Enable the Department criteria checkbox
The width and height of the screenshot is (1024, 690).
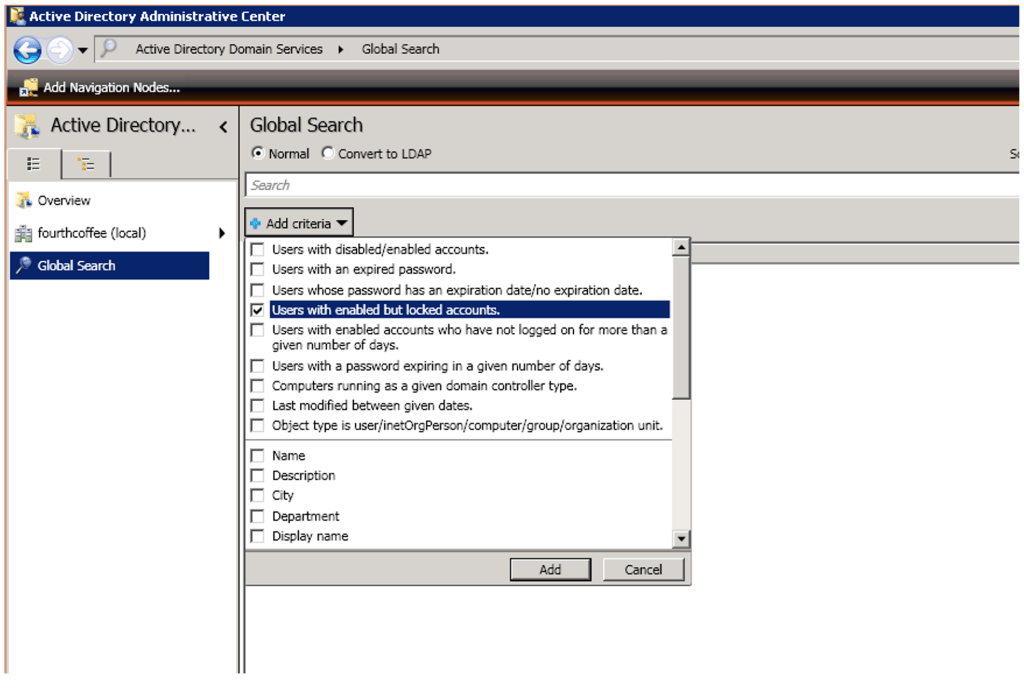[x=258, y=516]
